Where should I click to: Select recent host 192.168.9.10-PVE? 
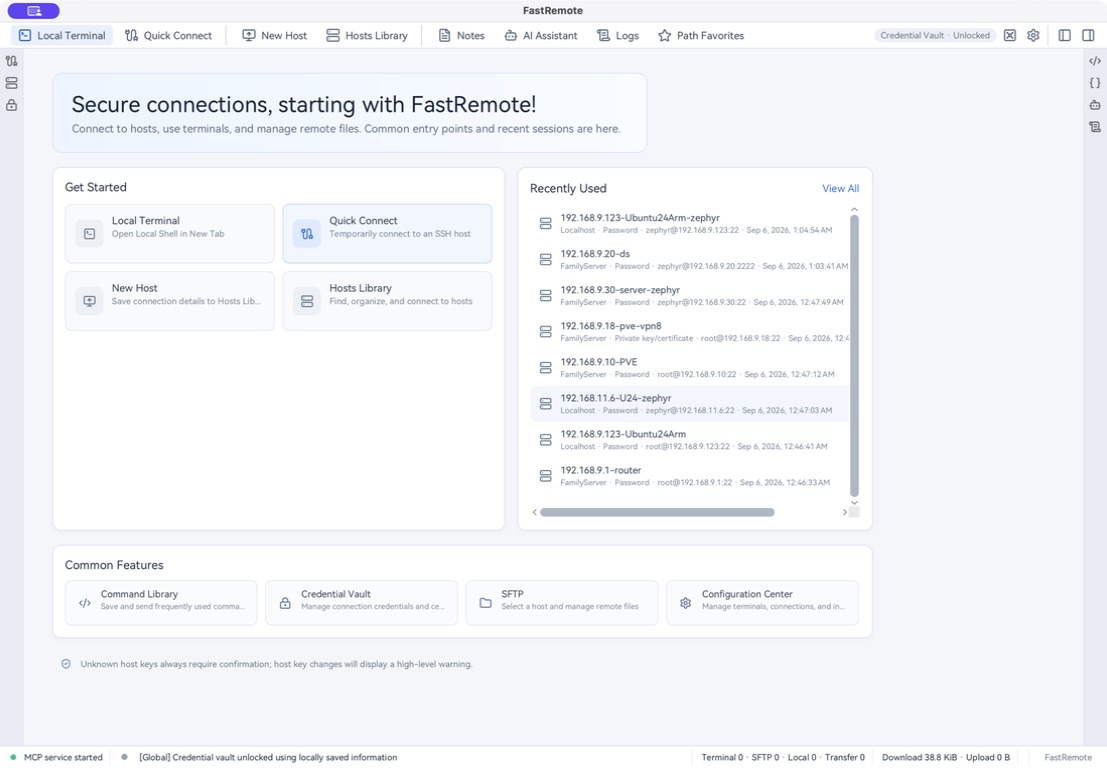(689, 368)
